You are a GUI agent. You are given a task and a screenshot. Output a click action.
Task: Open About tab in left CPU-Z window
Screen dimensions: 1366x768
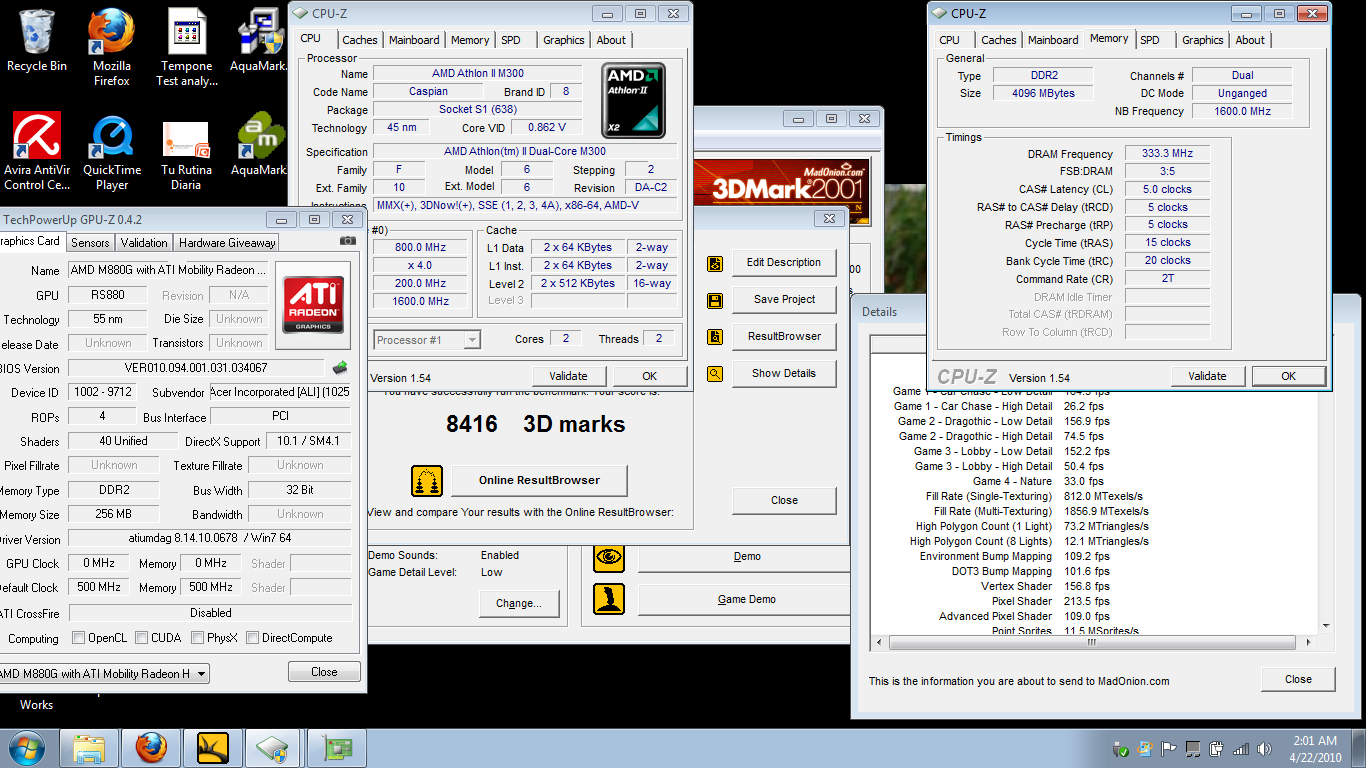pyautogui.click(x=611, y=40)
